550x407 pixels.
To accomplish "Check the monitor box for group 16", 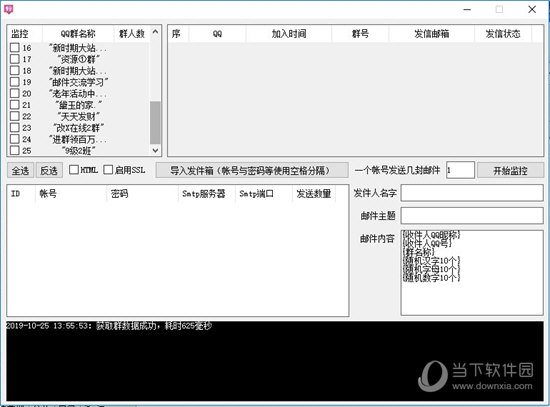I will [x=14, y=47].
